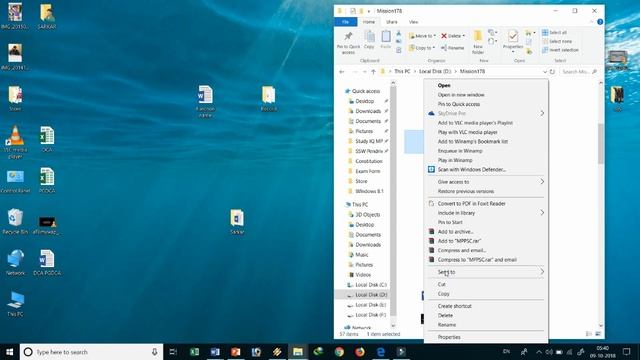
Task: Select the SARKAR folder on desktop
Action: (47, 16)
